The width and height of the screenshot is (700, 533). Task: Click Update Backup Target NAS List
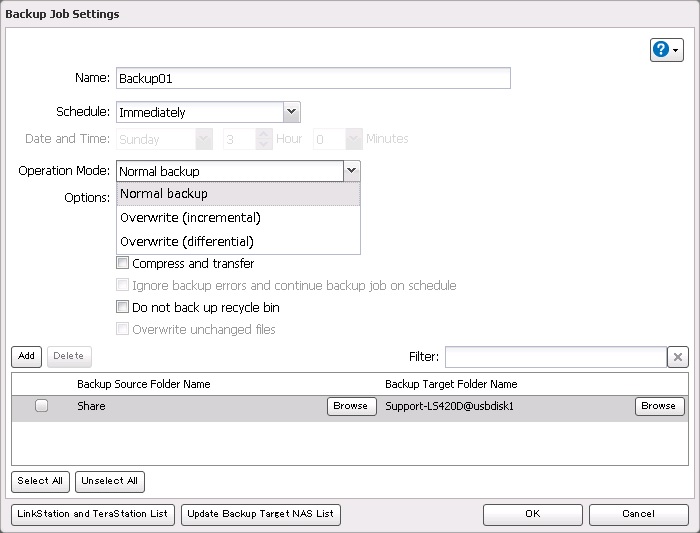261,515
